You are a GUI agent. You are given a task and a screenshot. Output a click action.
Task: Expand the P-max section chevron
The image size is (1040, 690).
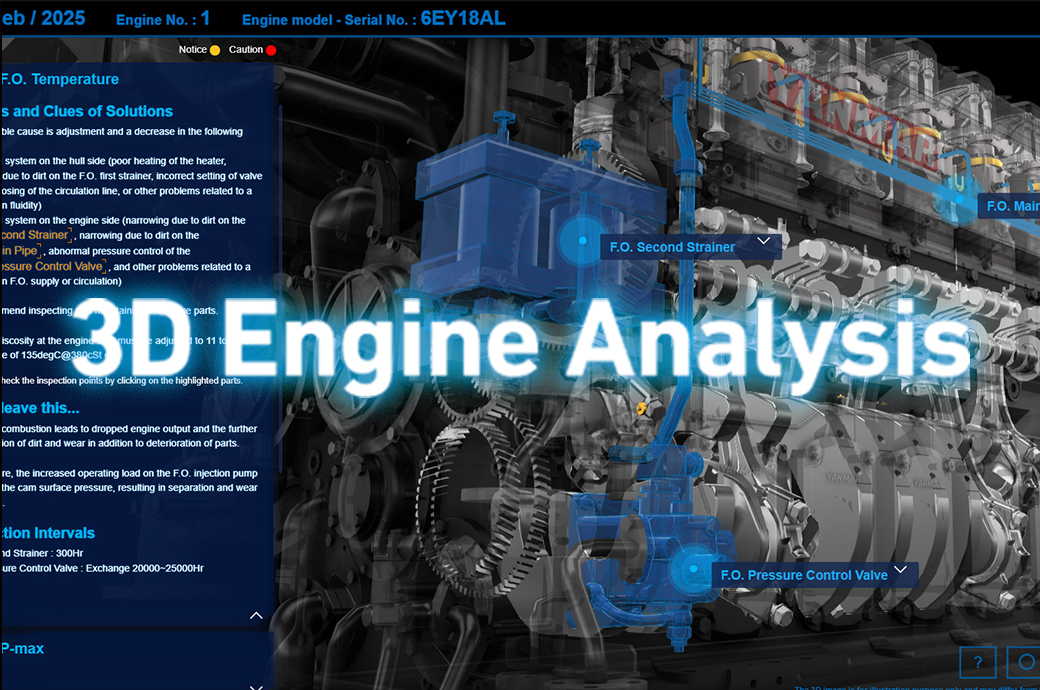[x=256, y=686]
